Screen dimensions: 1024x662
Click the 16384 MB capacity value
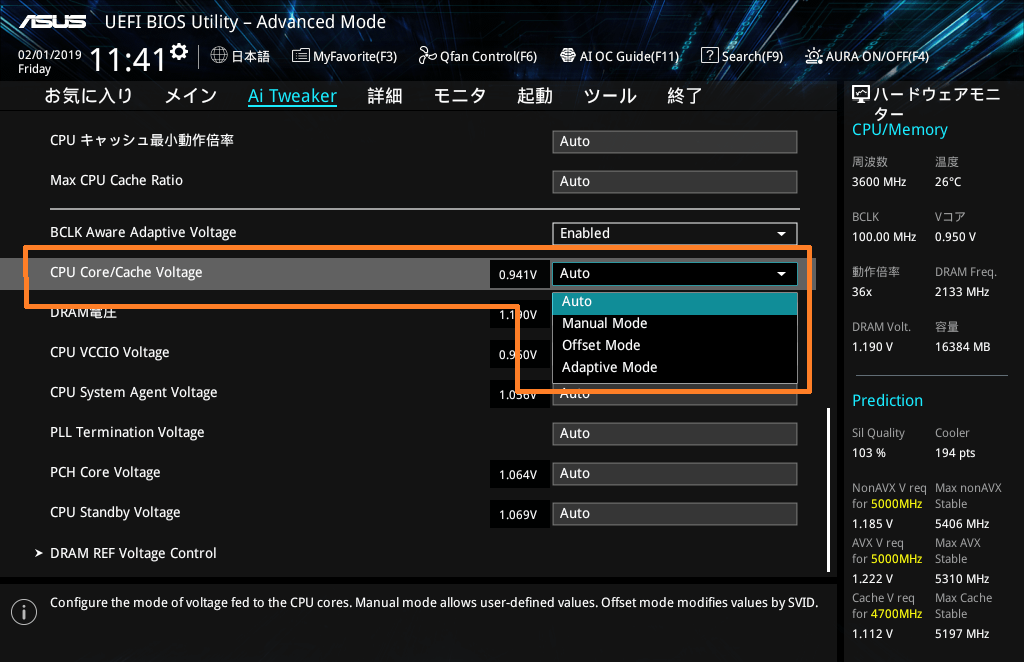[x=963, y=347]
